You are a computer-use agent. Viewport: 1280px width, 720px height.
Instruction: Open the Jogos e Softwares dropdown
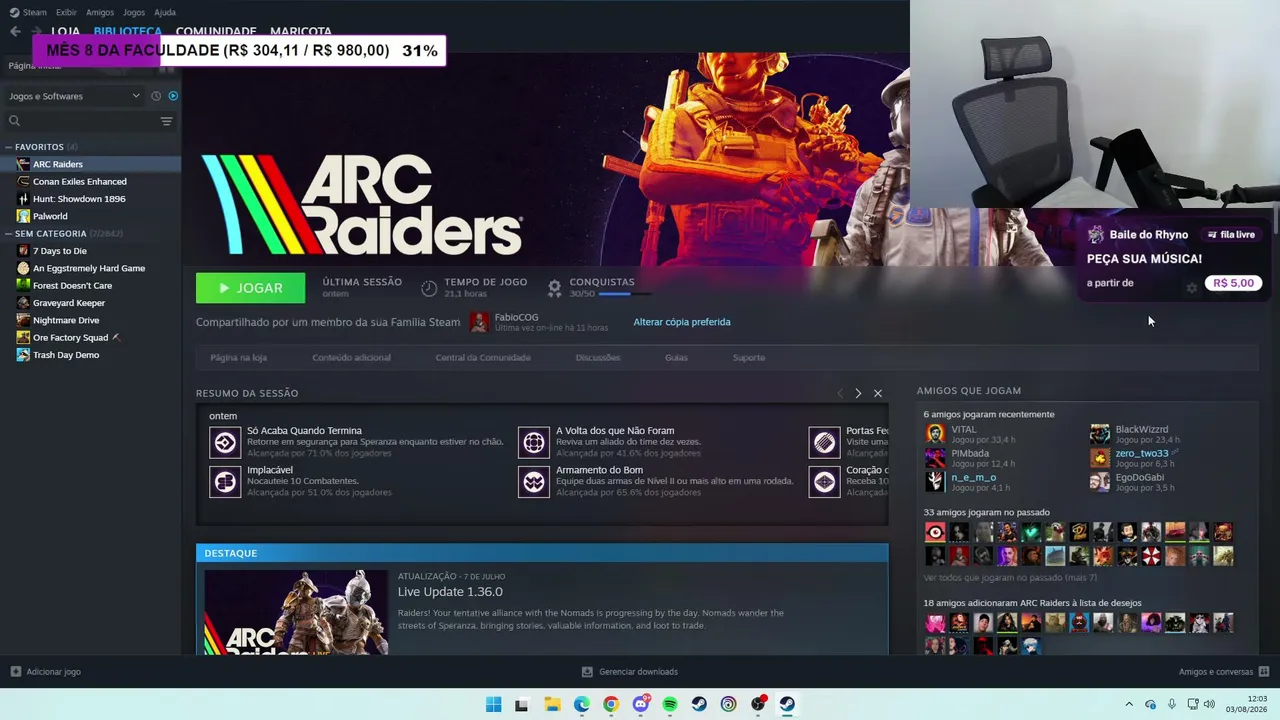tap(75, 96)
